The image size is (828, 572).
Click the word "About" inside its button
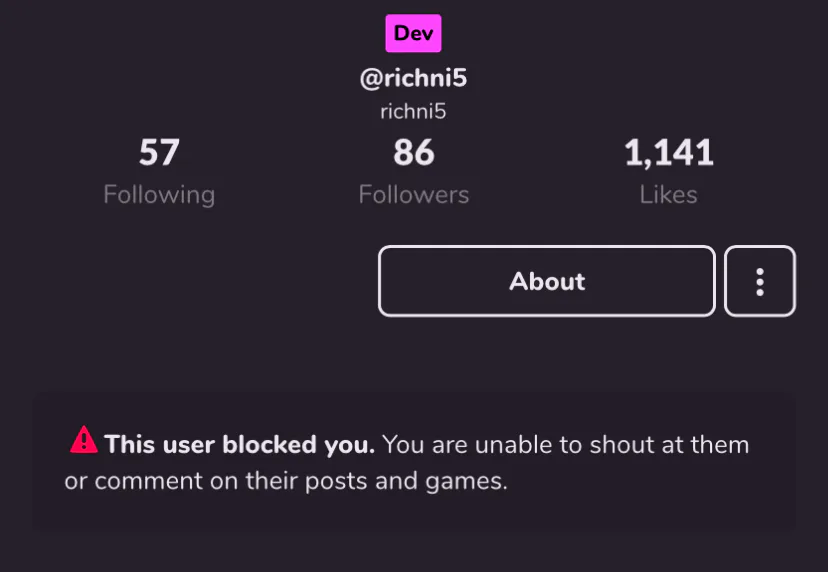coord(547,281)
